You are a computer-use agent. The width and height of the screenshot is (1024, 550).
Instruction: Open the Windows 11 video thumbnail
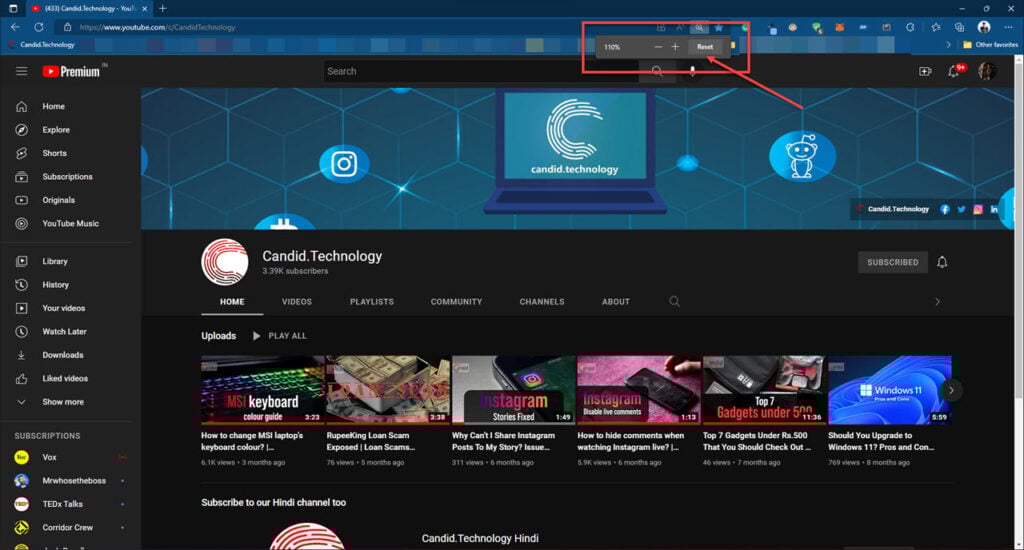tap(889, 390)
